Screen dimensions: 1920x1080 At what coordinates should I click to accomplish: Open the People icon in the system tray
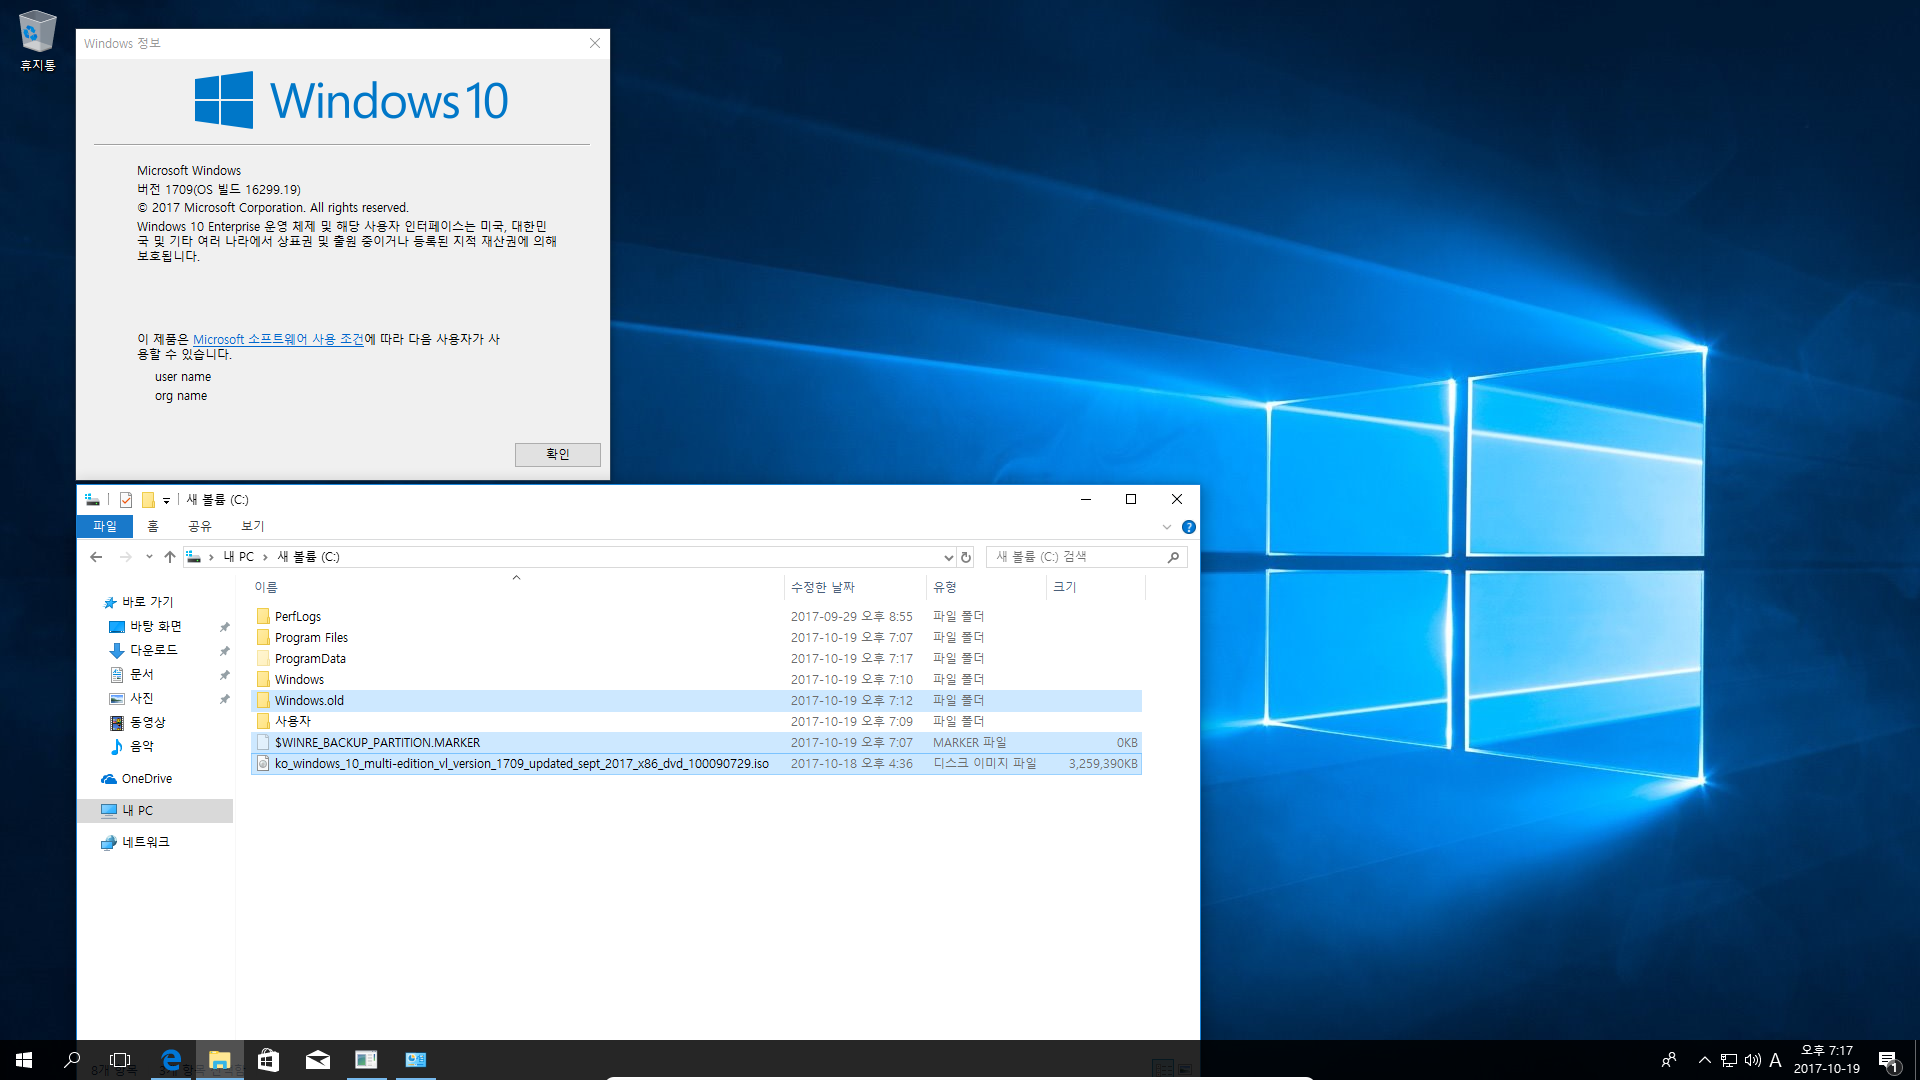click(x=1668, y=1060)
